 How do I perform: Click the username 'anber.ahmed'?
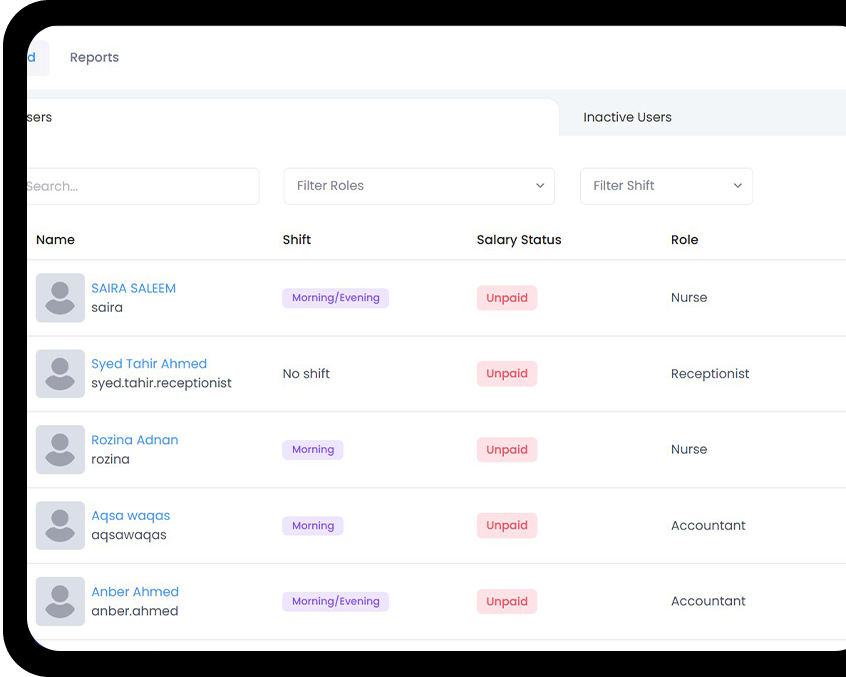(135, 611)
